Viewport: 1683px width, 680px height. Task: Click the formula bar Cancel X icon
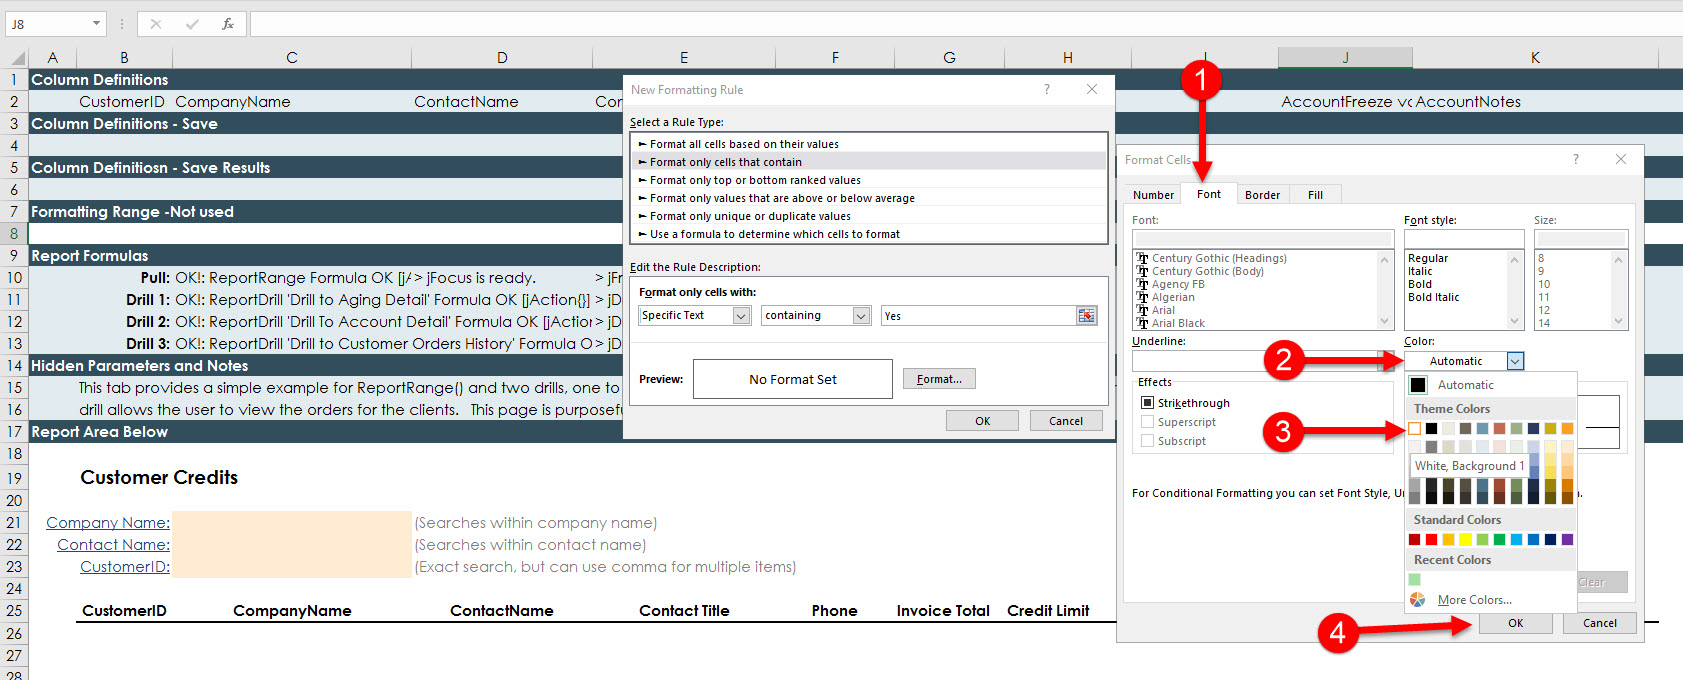coord(156,24)
